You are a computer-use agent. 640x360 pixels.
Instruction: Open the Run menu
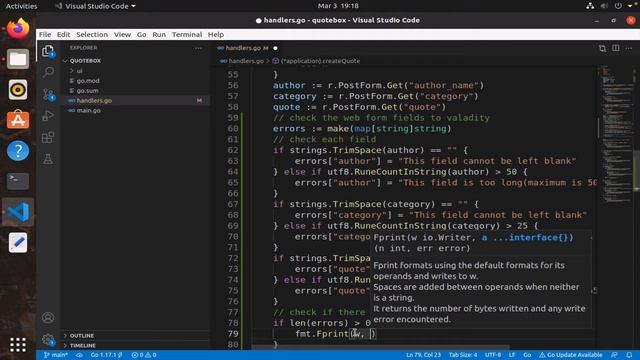pyautogui.click(x=159, y=35)
